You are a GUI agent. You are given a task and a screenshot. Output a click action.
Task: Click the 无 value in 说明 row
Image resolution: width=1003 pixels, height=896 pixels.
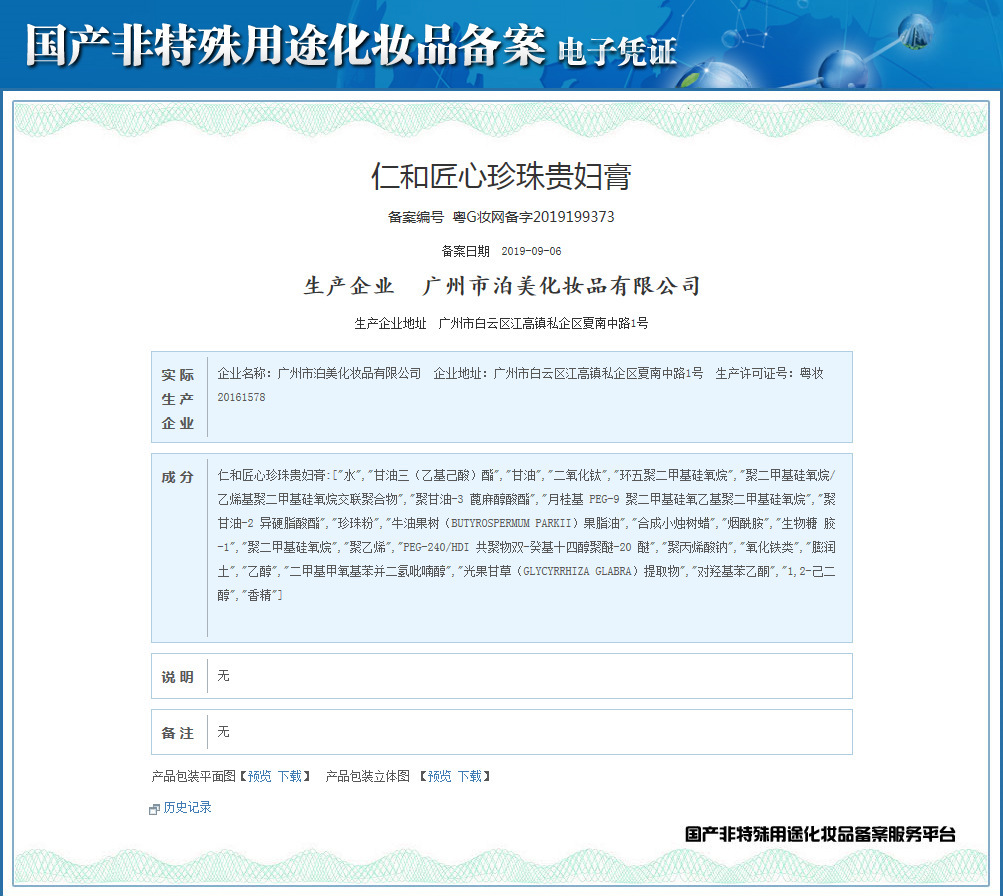pos(223,676)
